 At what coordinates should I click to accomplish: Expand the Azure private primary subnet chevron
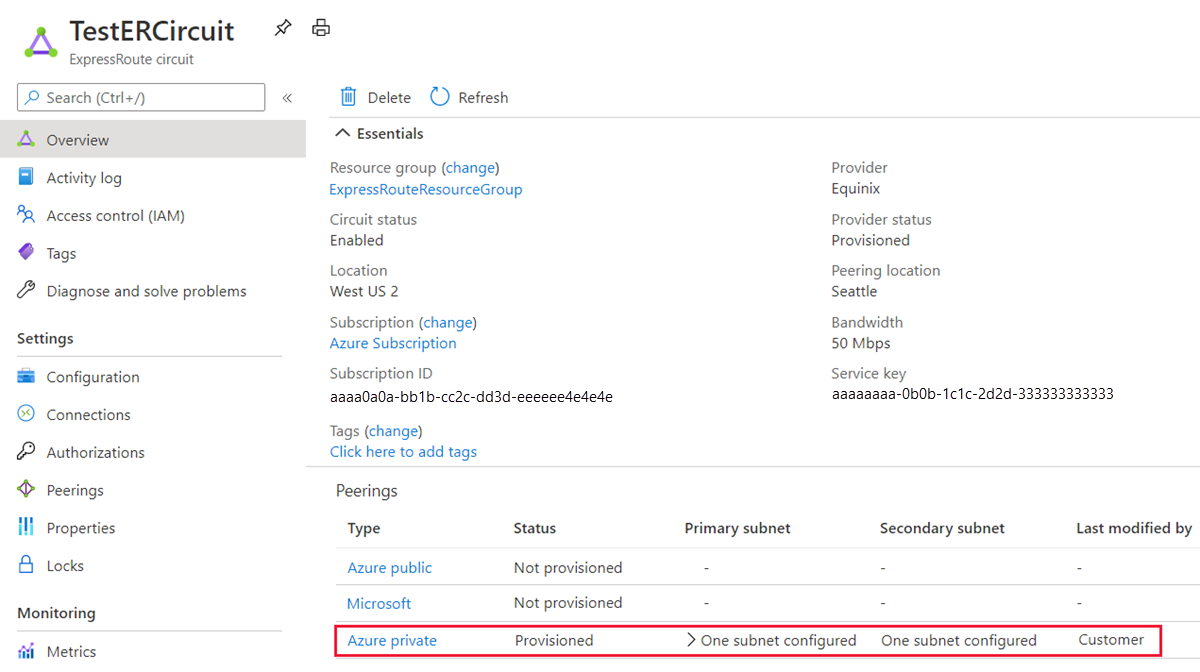point(691,640)
